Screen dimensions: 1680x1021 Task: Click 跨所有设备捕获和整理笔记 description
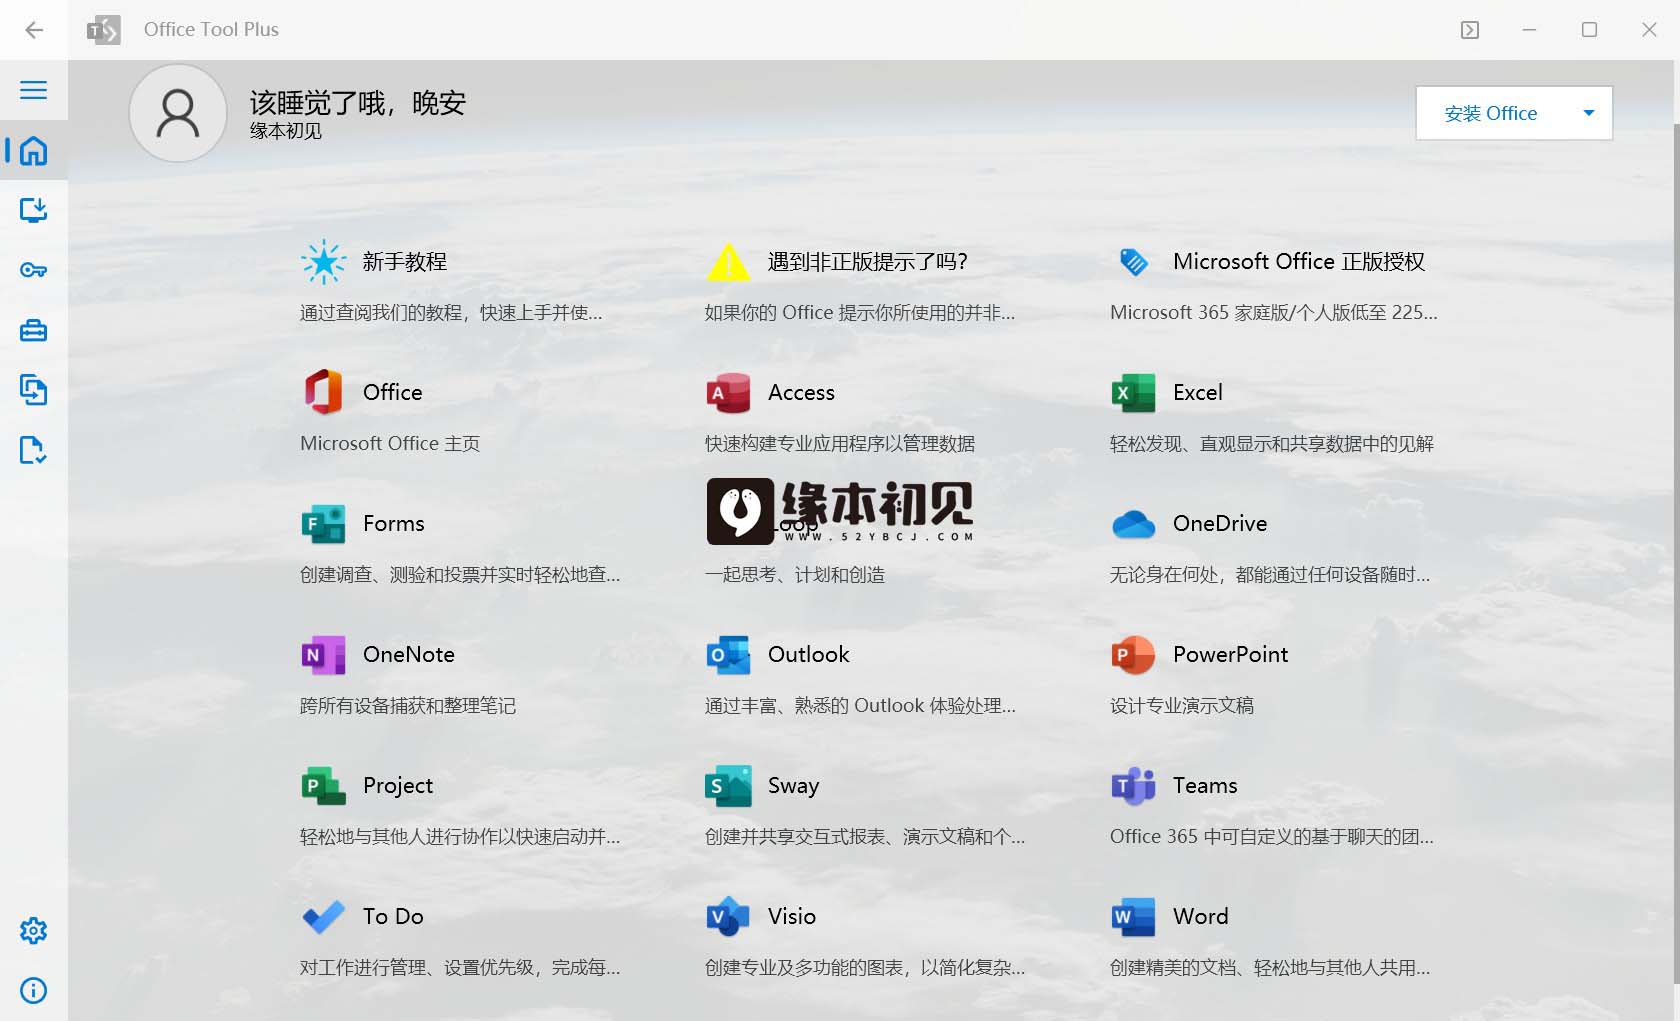coord(408,706)
